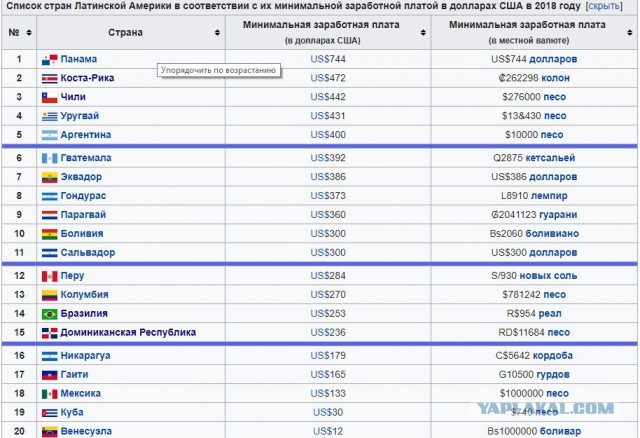Open the Гондурас country link
640x438 pixels.
[x=83, y=196]
